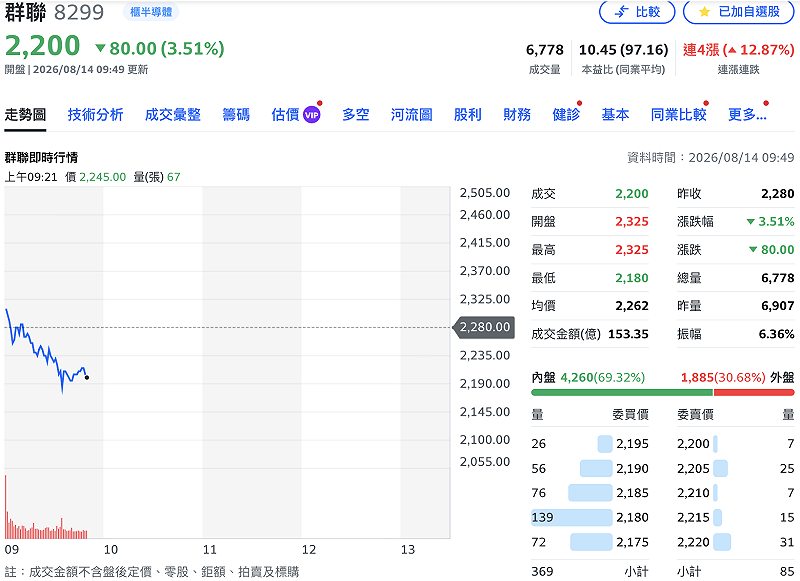Select the ask price 2,205
The height and width of the screenshot is (581, 800).
(x=693, y=468)
